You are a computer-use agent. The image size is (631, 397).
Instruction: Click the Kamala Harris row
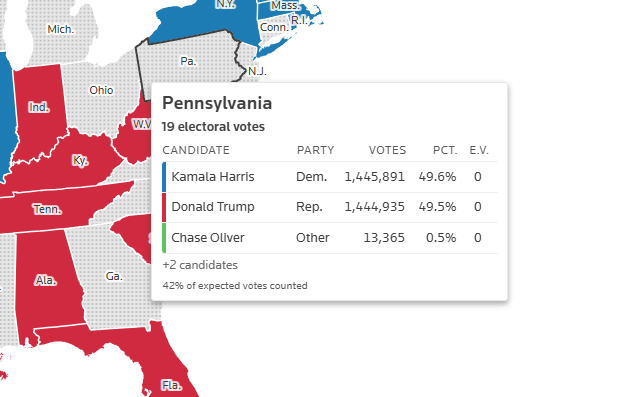click(x=330, y=177)
